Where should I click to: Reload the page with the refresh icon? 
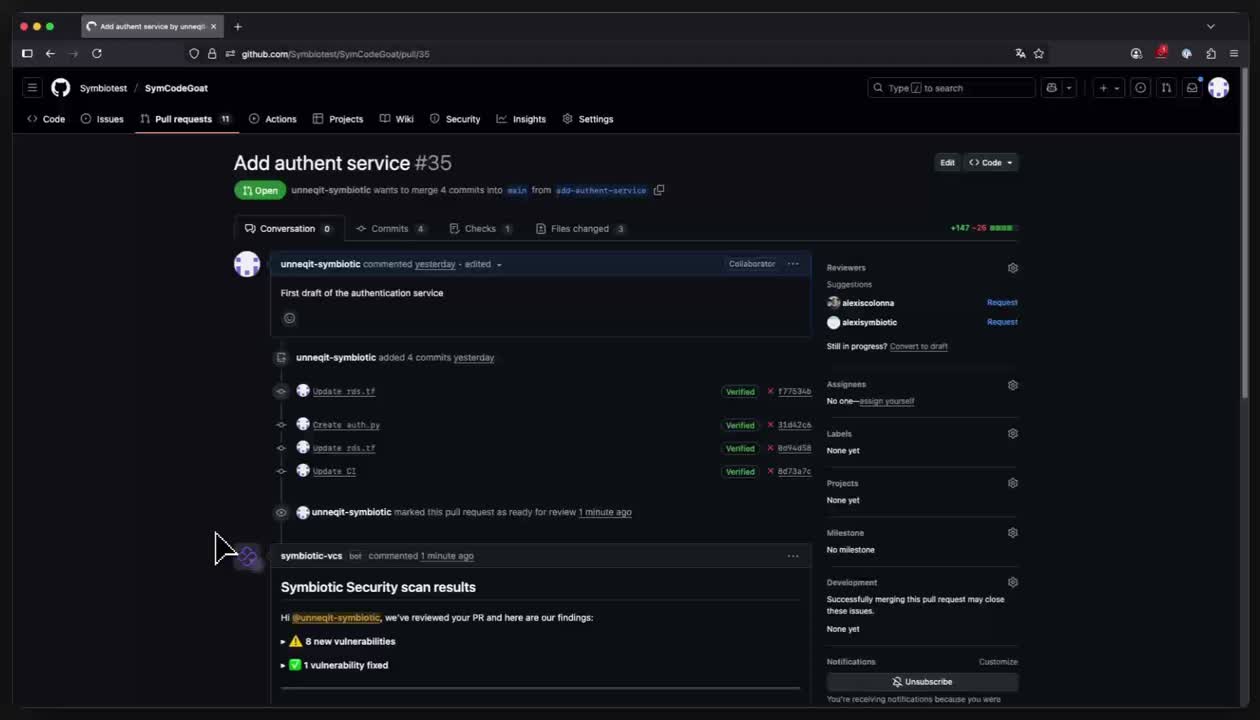[97, 54]
